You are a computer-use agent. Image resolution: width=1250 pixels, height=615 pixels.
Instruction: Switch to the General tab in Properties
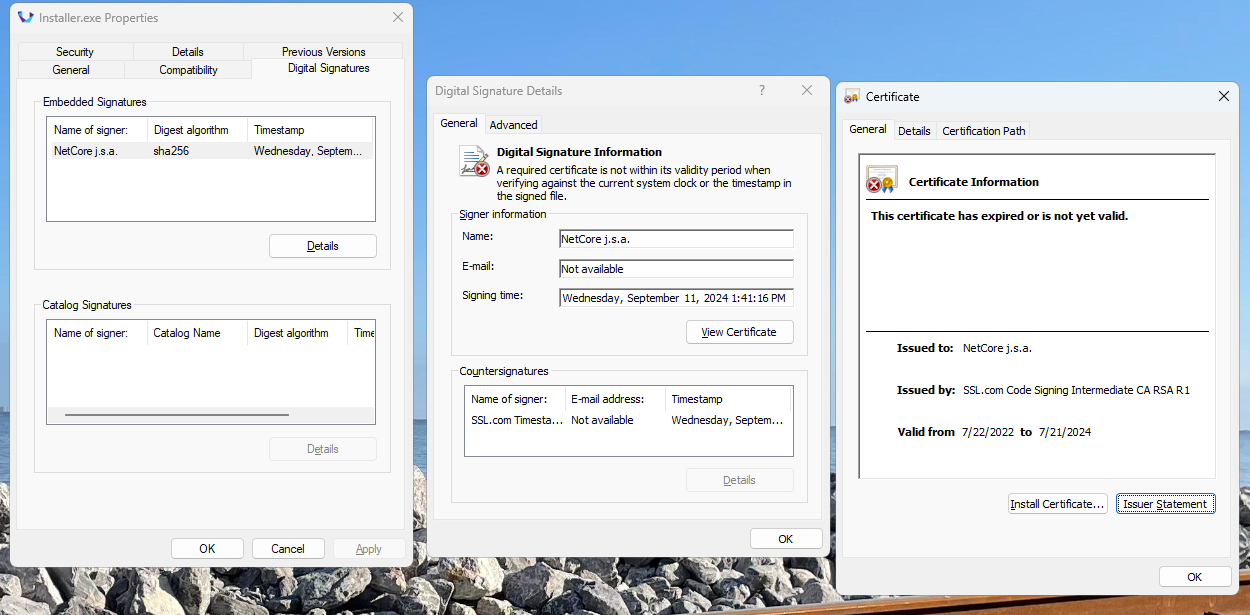tap(71, 70)
